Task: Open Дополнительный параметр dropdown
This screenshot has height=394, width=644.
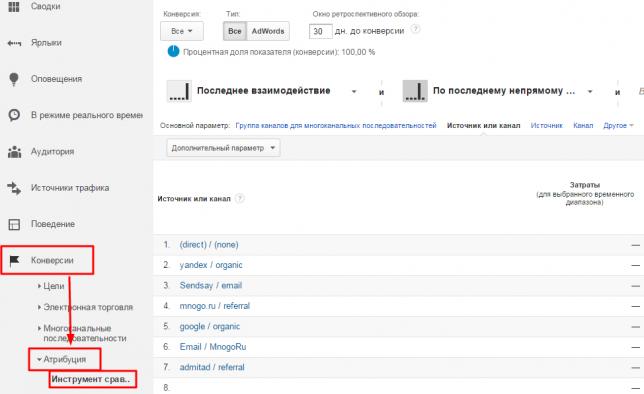Action: coord(223,148)
